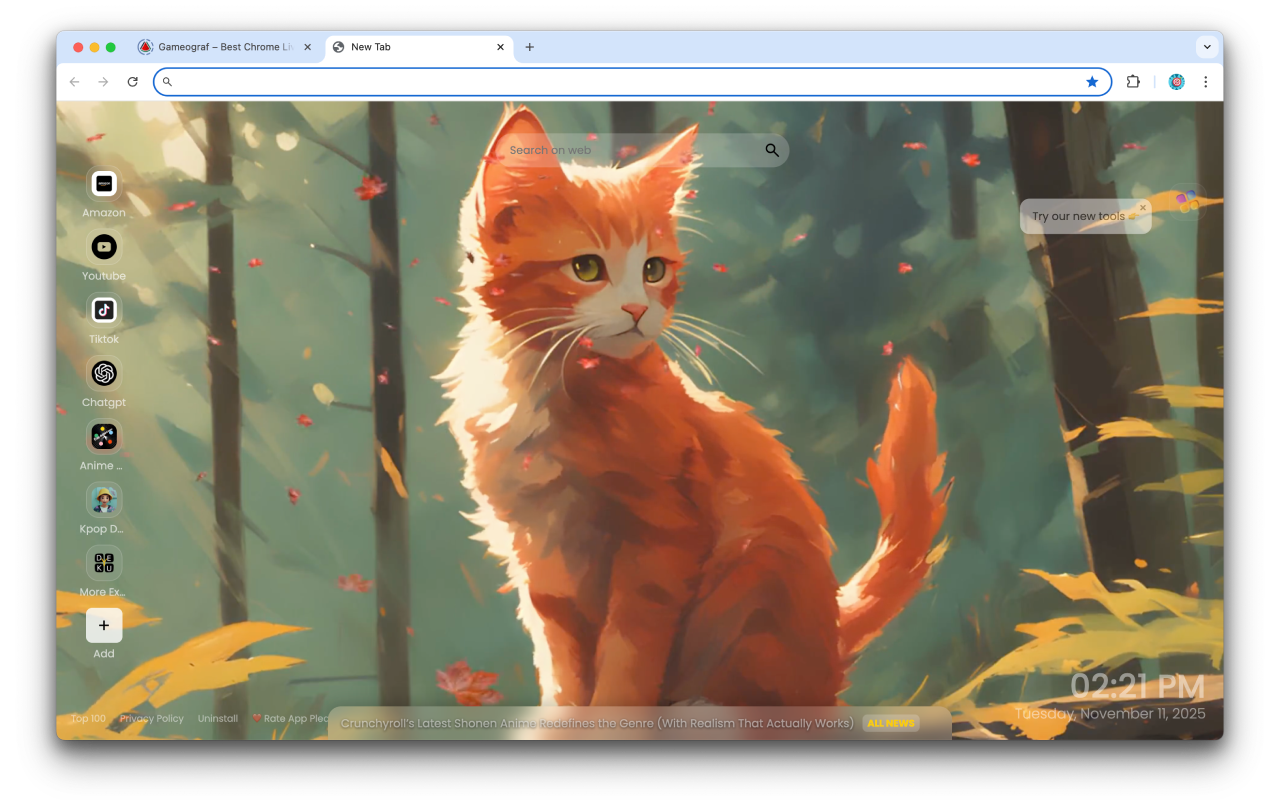Screen dimensions: 1280x800
Task: Add a new shortcut with plus button
Action: point(104,625)
